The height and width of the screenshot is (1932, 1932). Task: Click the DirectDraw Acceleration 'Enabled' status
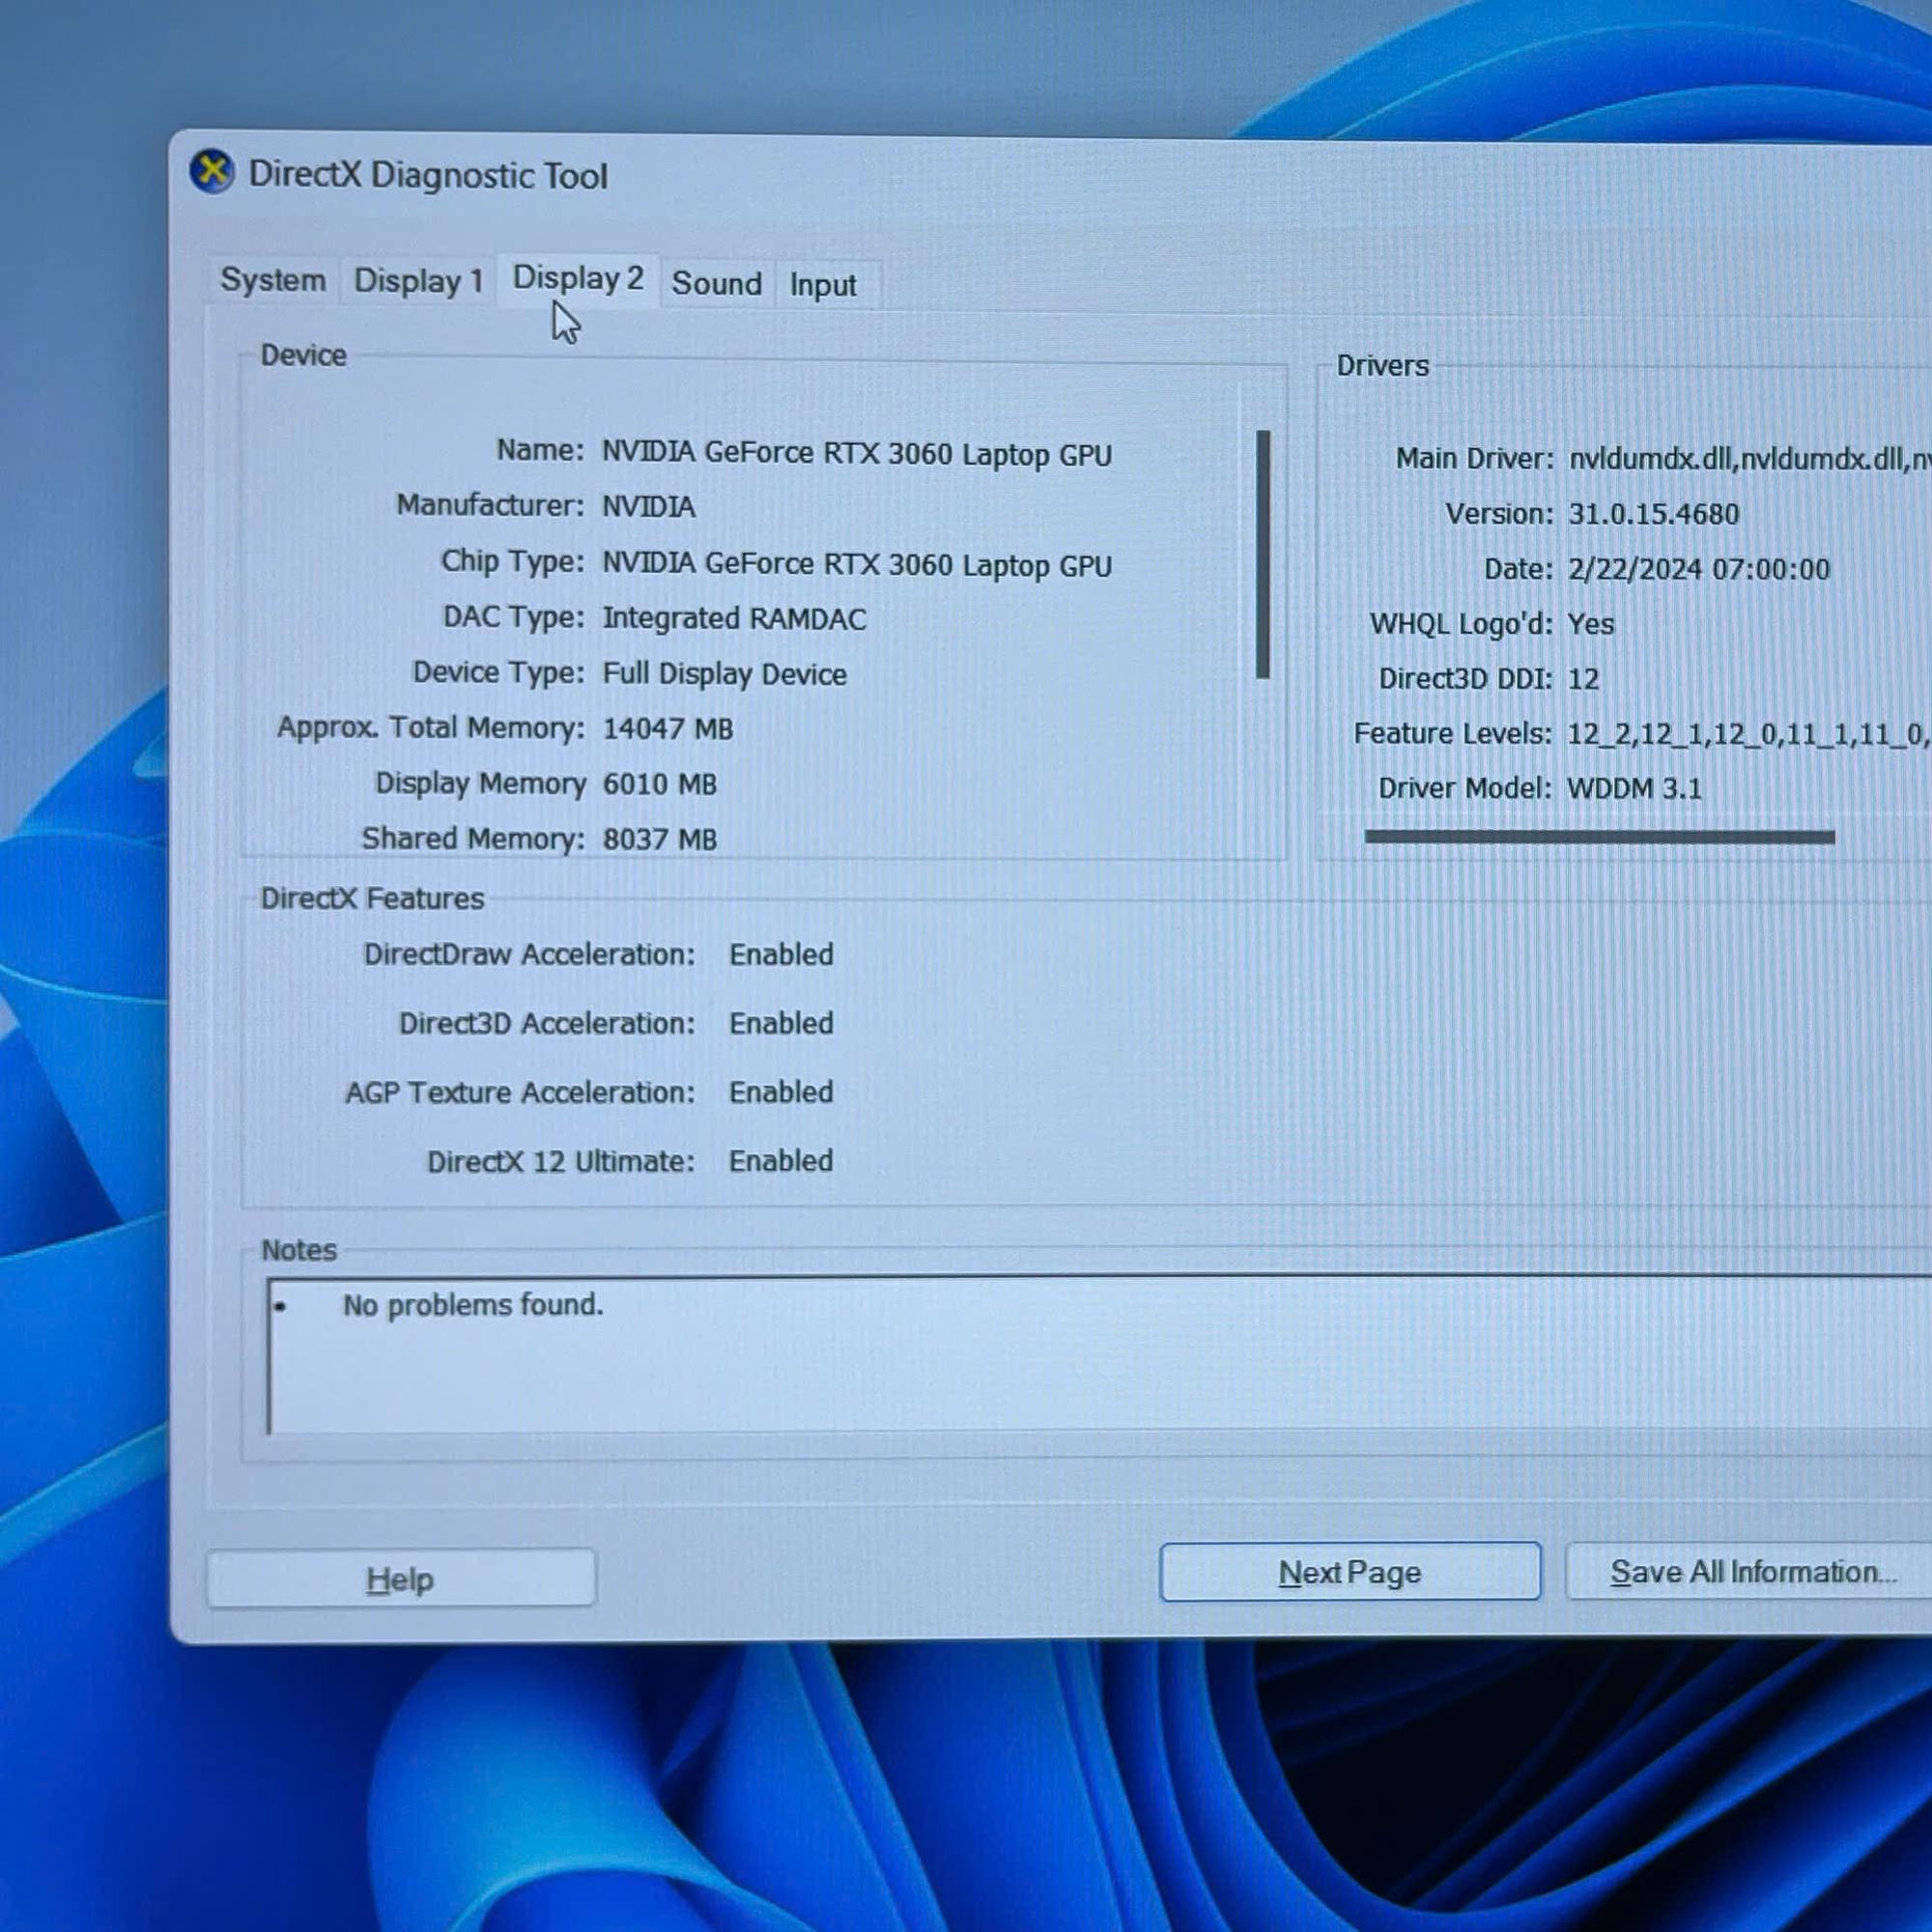[x=781, y=955]
